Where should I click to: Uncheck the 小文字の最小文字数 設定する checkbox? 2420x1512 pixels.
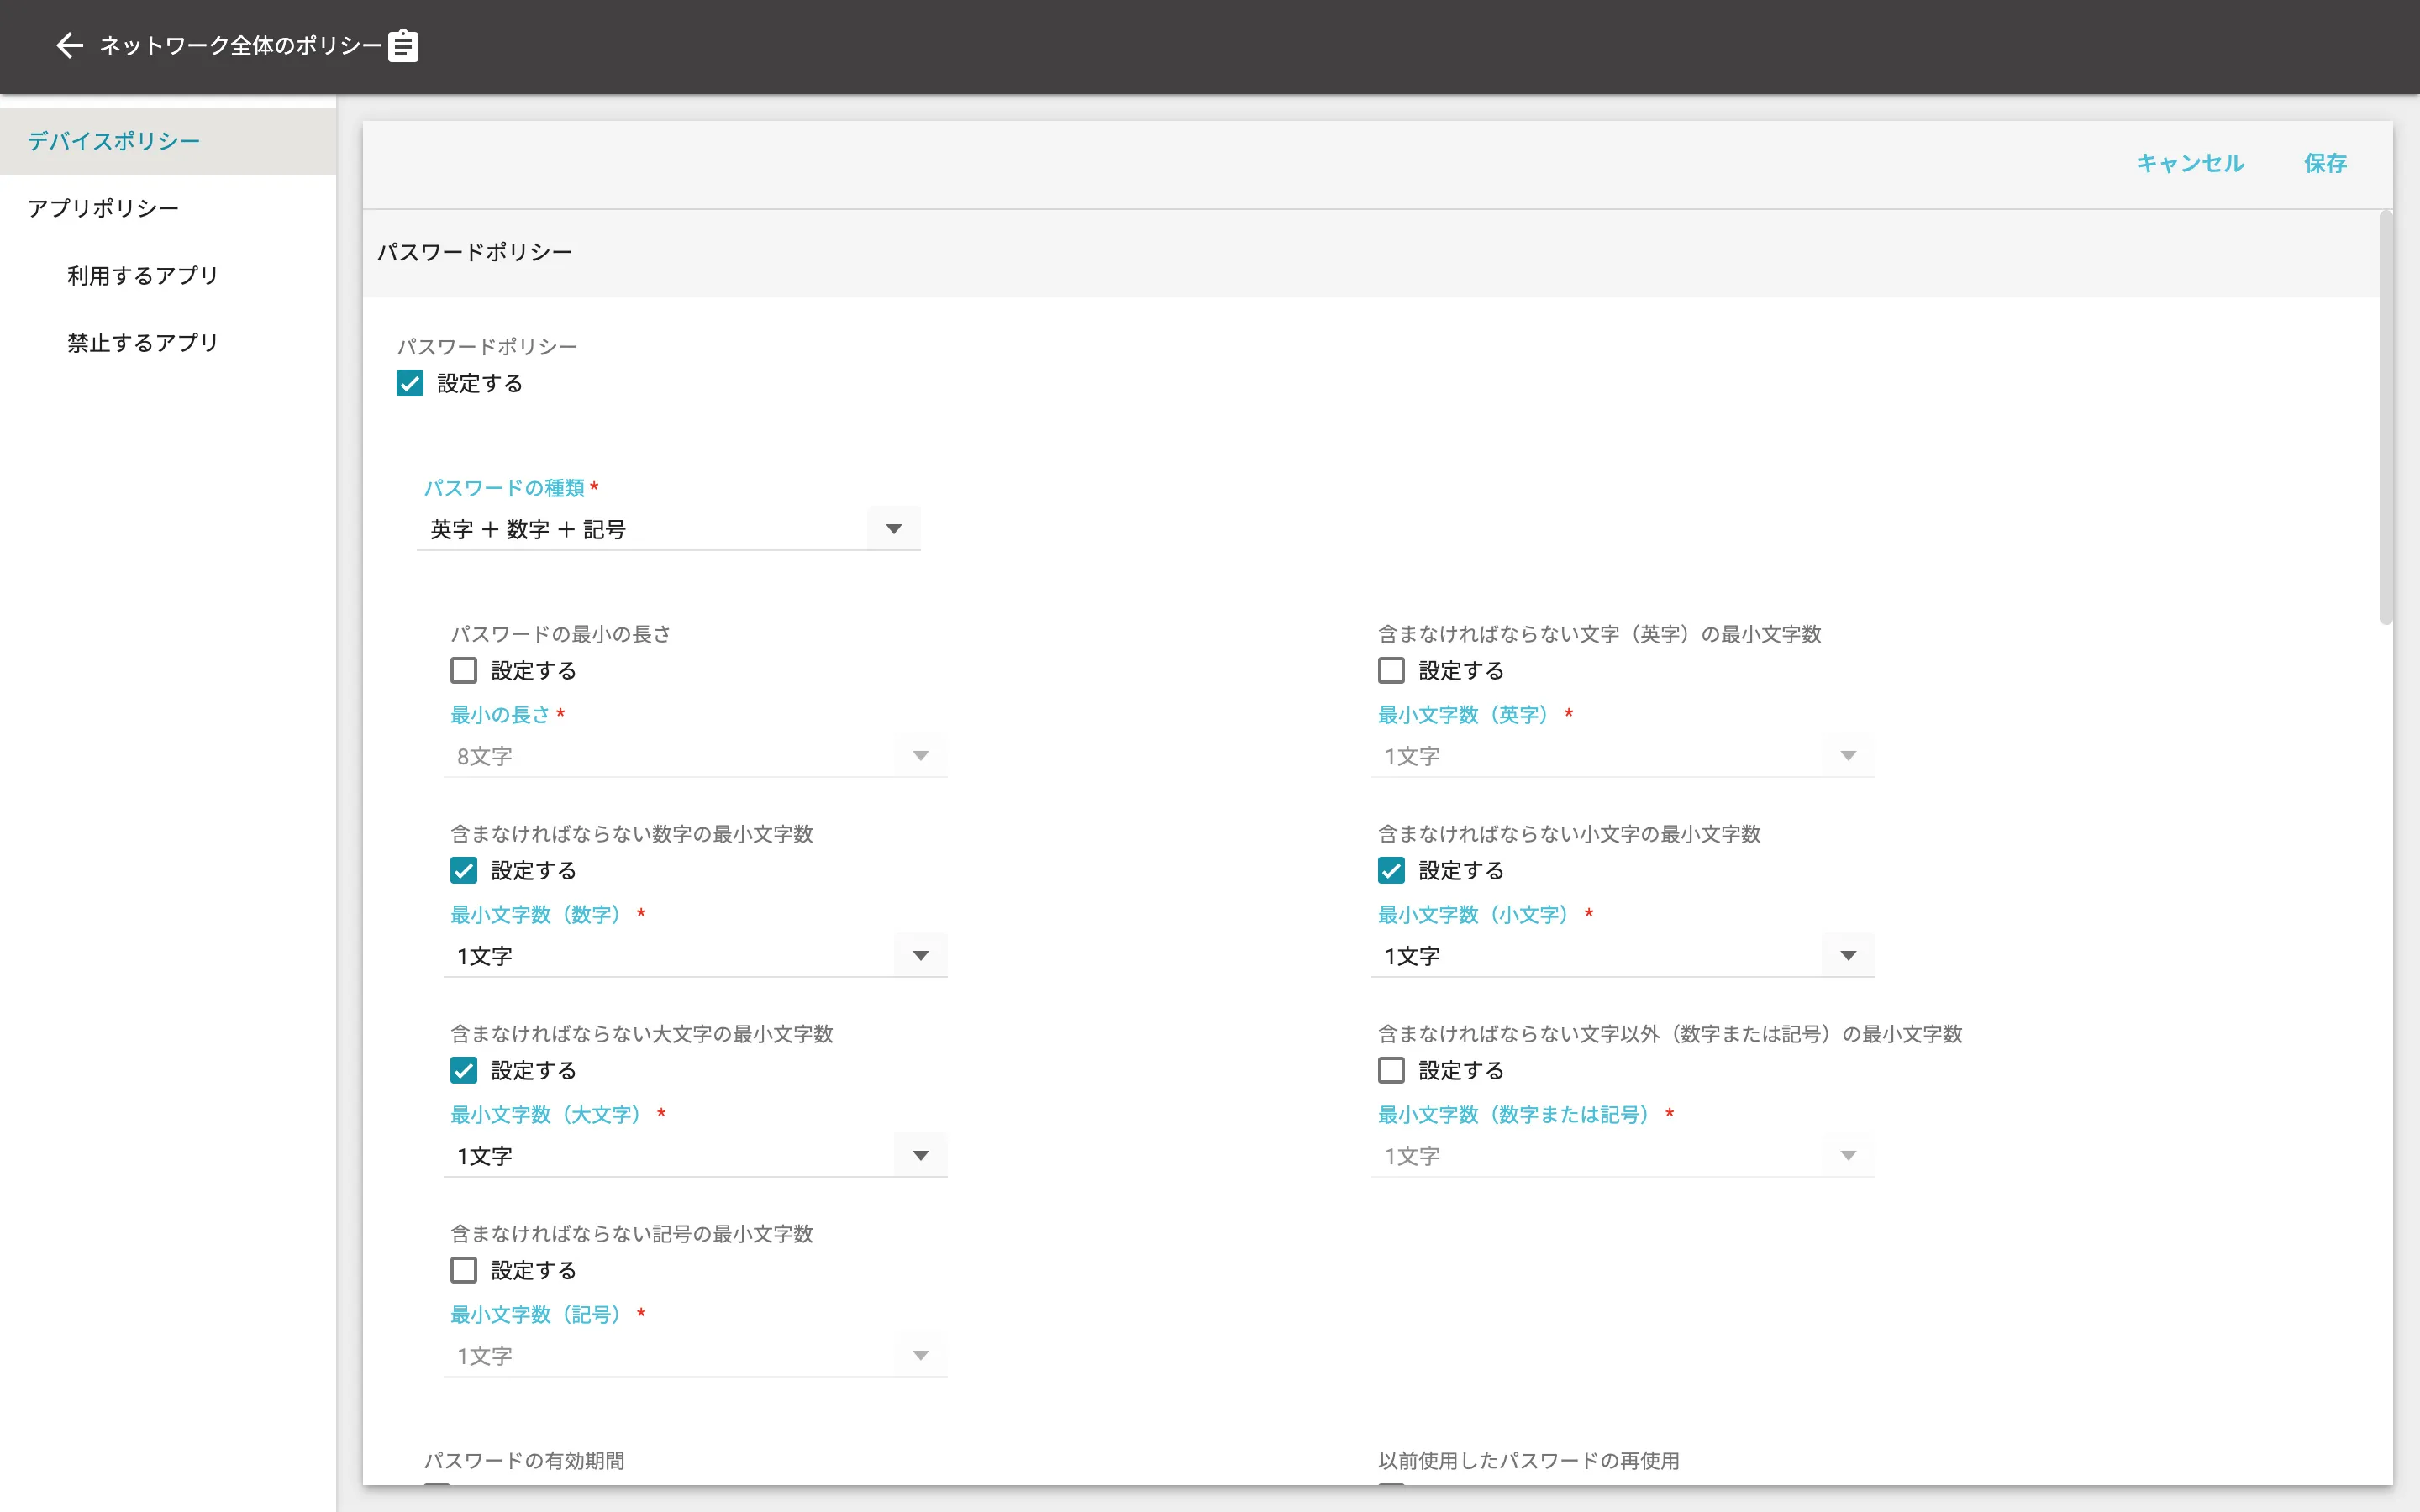click(x=1391, y=870)
